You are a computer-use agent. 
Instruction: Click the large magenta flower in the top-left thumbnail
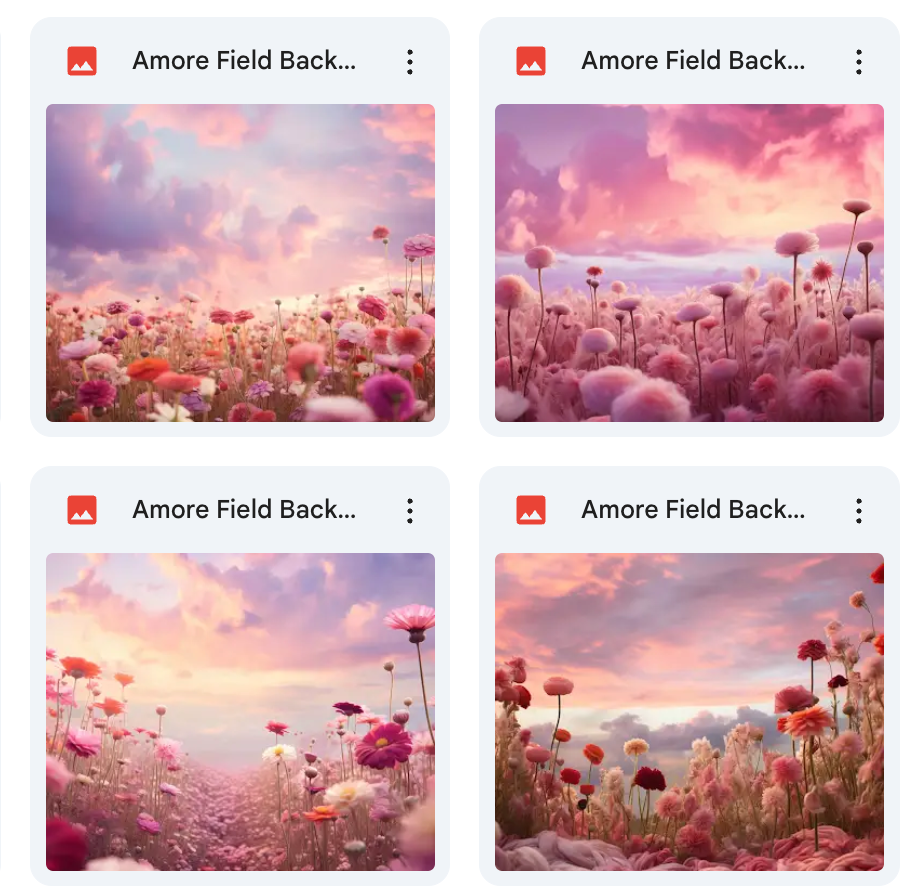389,395
